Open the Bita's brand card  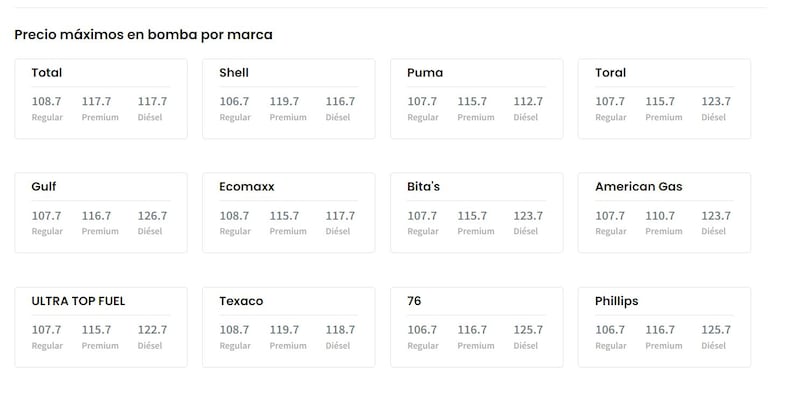[x=477, y=213]
